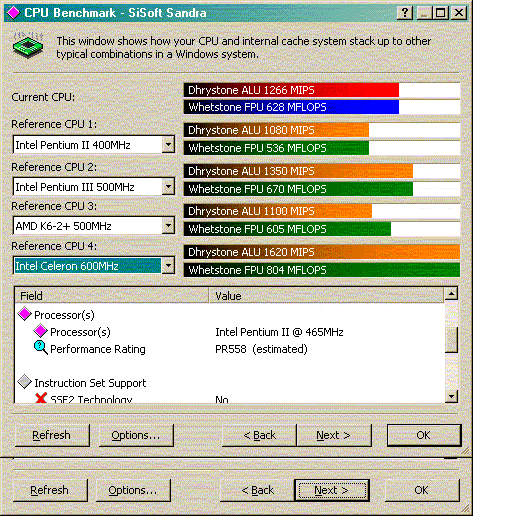Click the lower OK button
The width and height of the screenshot is (512, 516).
422,490
